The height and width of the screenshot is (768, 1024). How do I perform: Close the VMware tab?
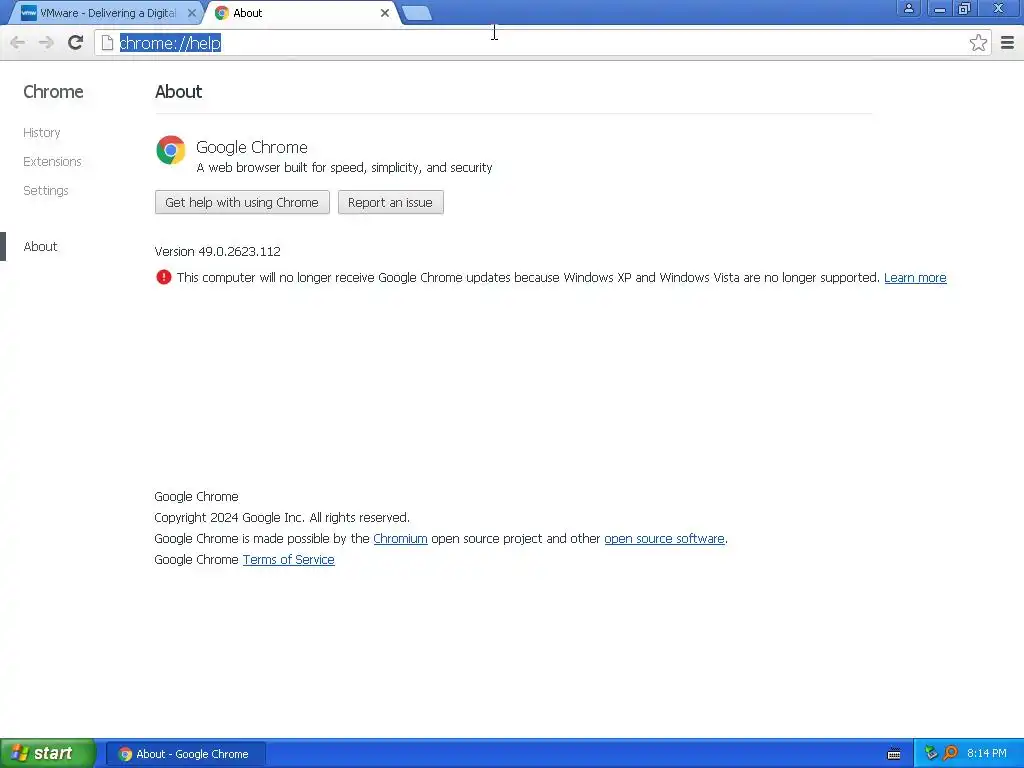(x=191, y=13)
